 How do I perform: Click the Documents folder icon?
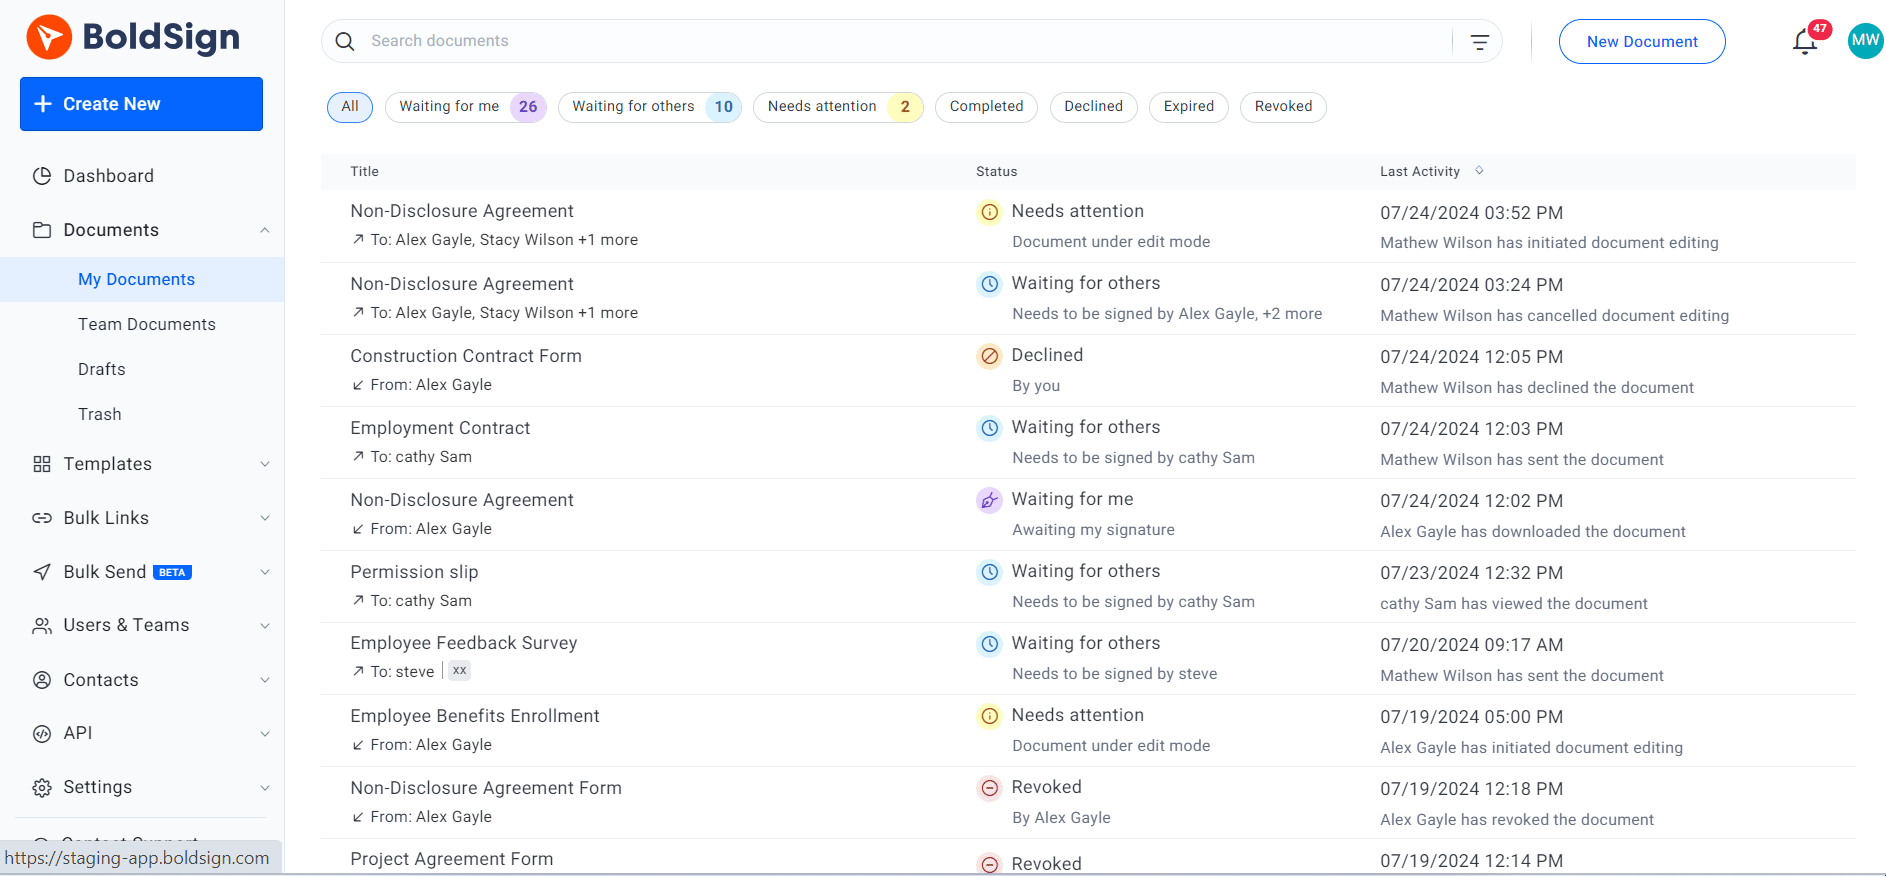[42, 230]
